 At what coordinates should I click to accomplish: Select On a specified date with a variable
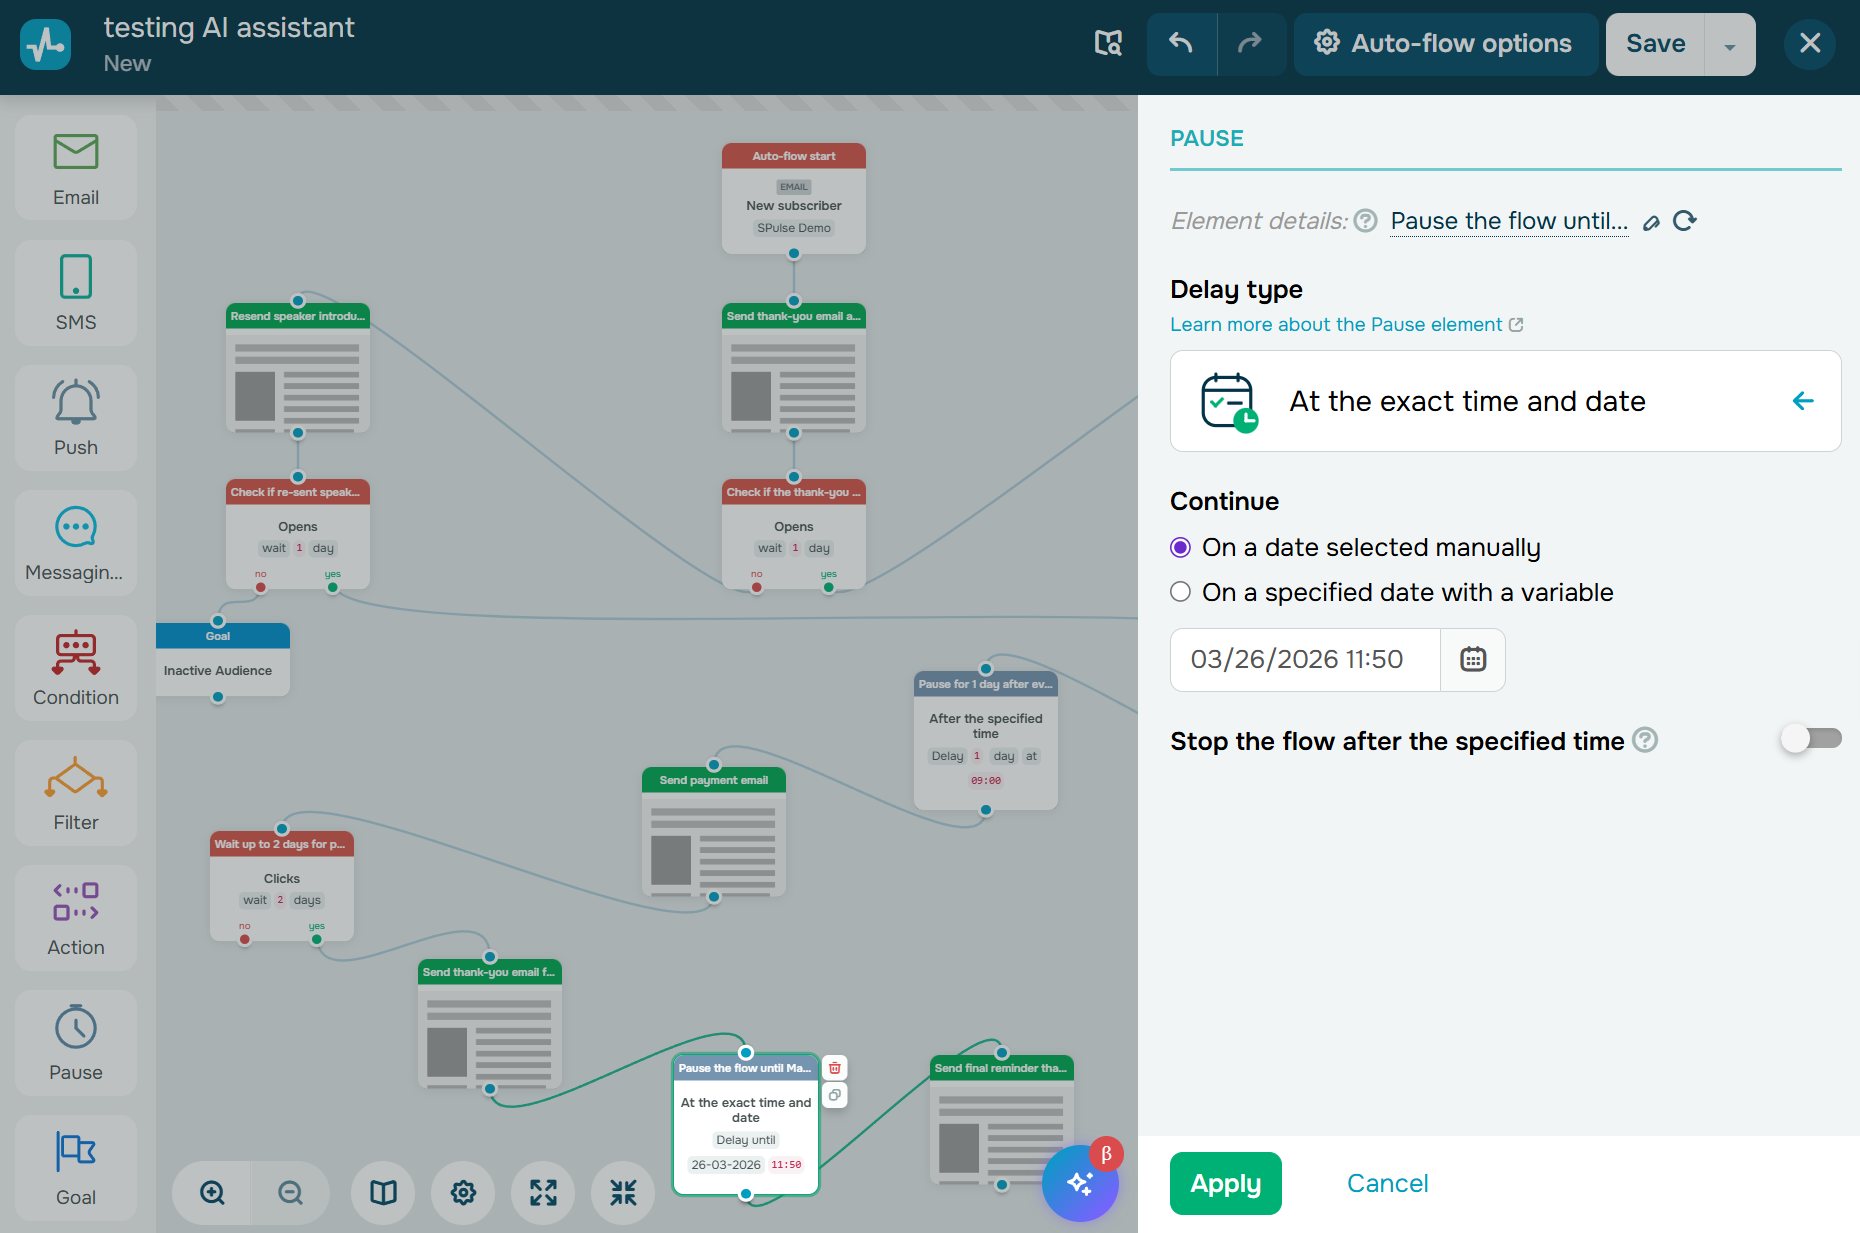click(x=1181, y=592)
